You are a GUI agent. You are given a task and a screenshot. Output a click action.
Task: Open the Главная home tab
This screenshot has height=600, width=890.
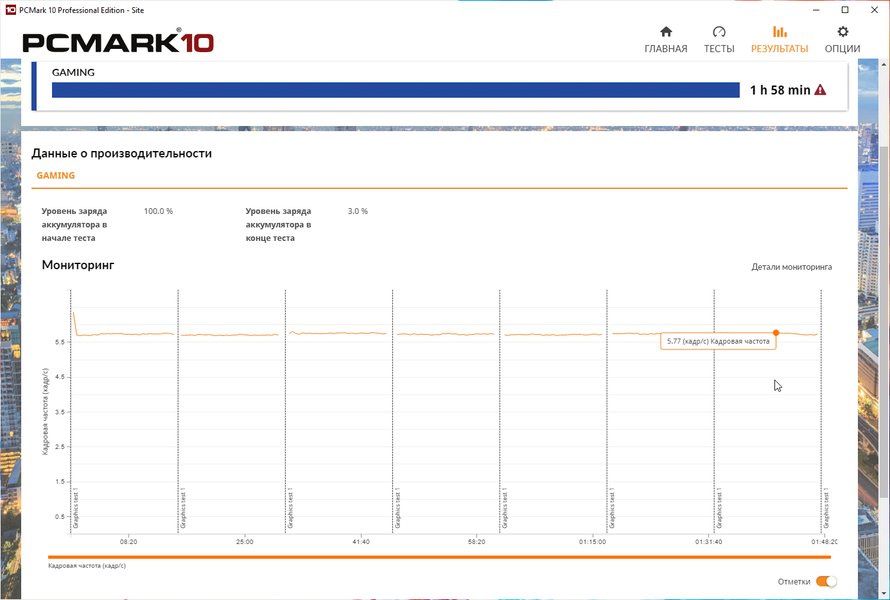pyautogui.click(x=666, y=40)
